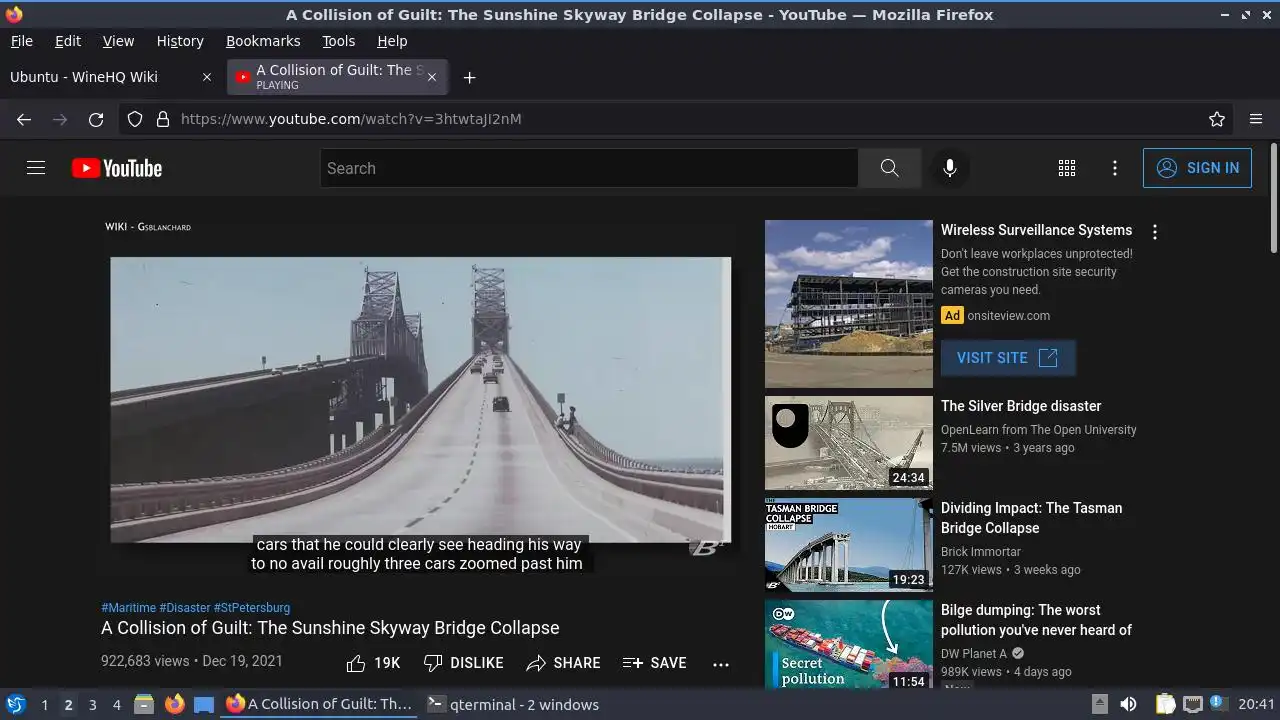Open more actions below the video
Viewport: 1280px width, 720px height.
point(721,663)
